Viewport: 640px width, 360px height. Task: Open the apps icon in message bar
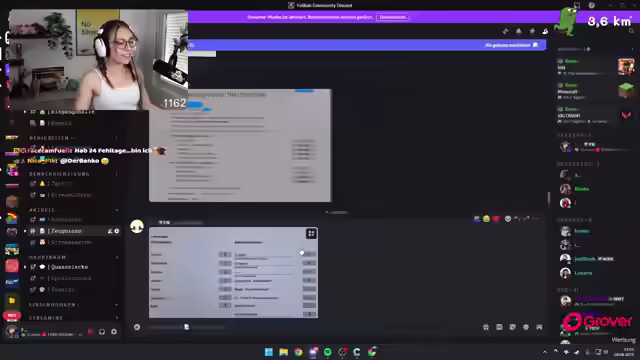539,327
